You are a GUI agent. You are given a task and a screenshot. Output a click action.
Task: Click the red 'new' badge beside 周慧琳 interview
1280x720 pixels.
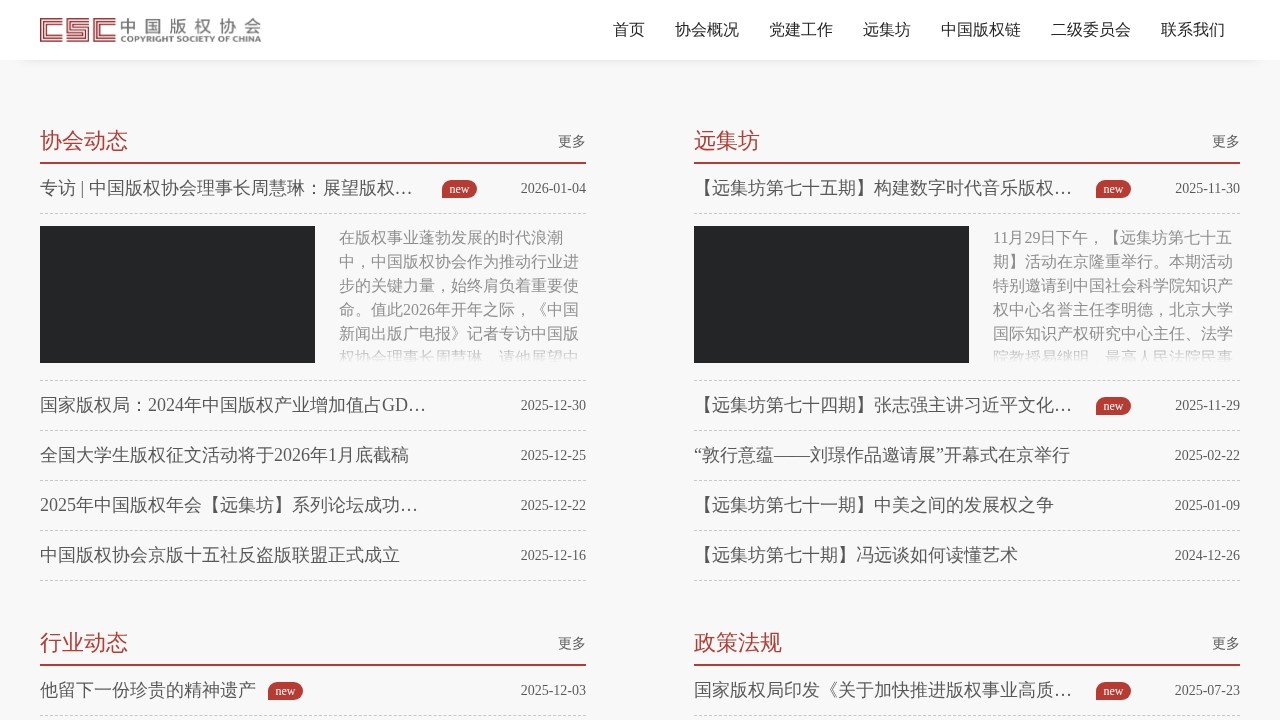pyautogui.click(x=459, y=189)
